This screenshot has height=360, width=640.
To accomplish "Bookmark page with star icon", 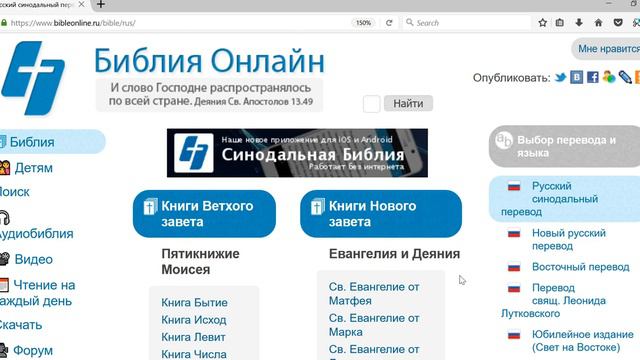I will (x=542, y=23).
